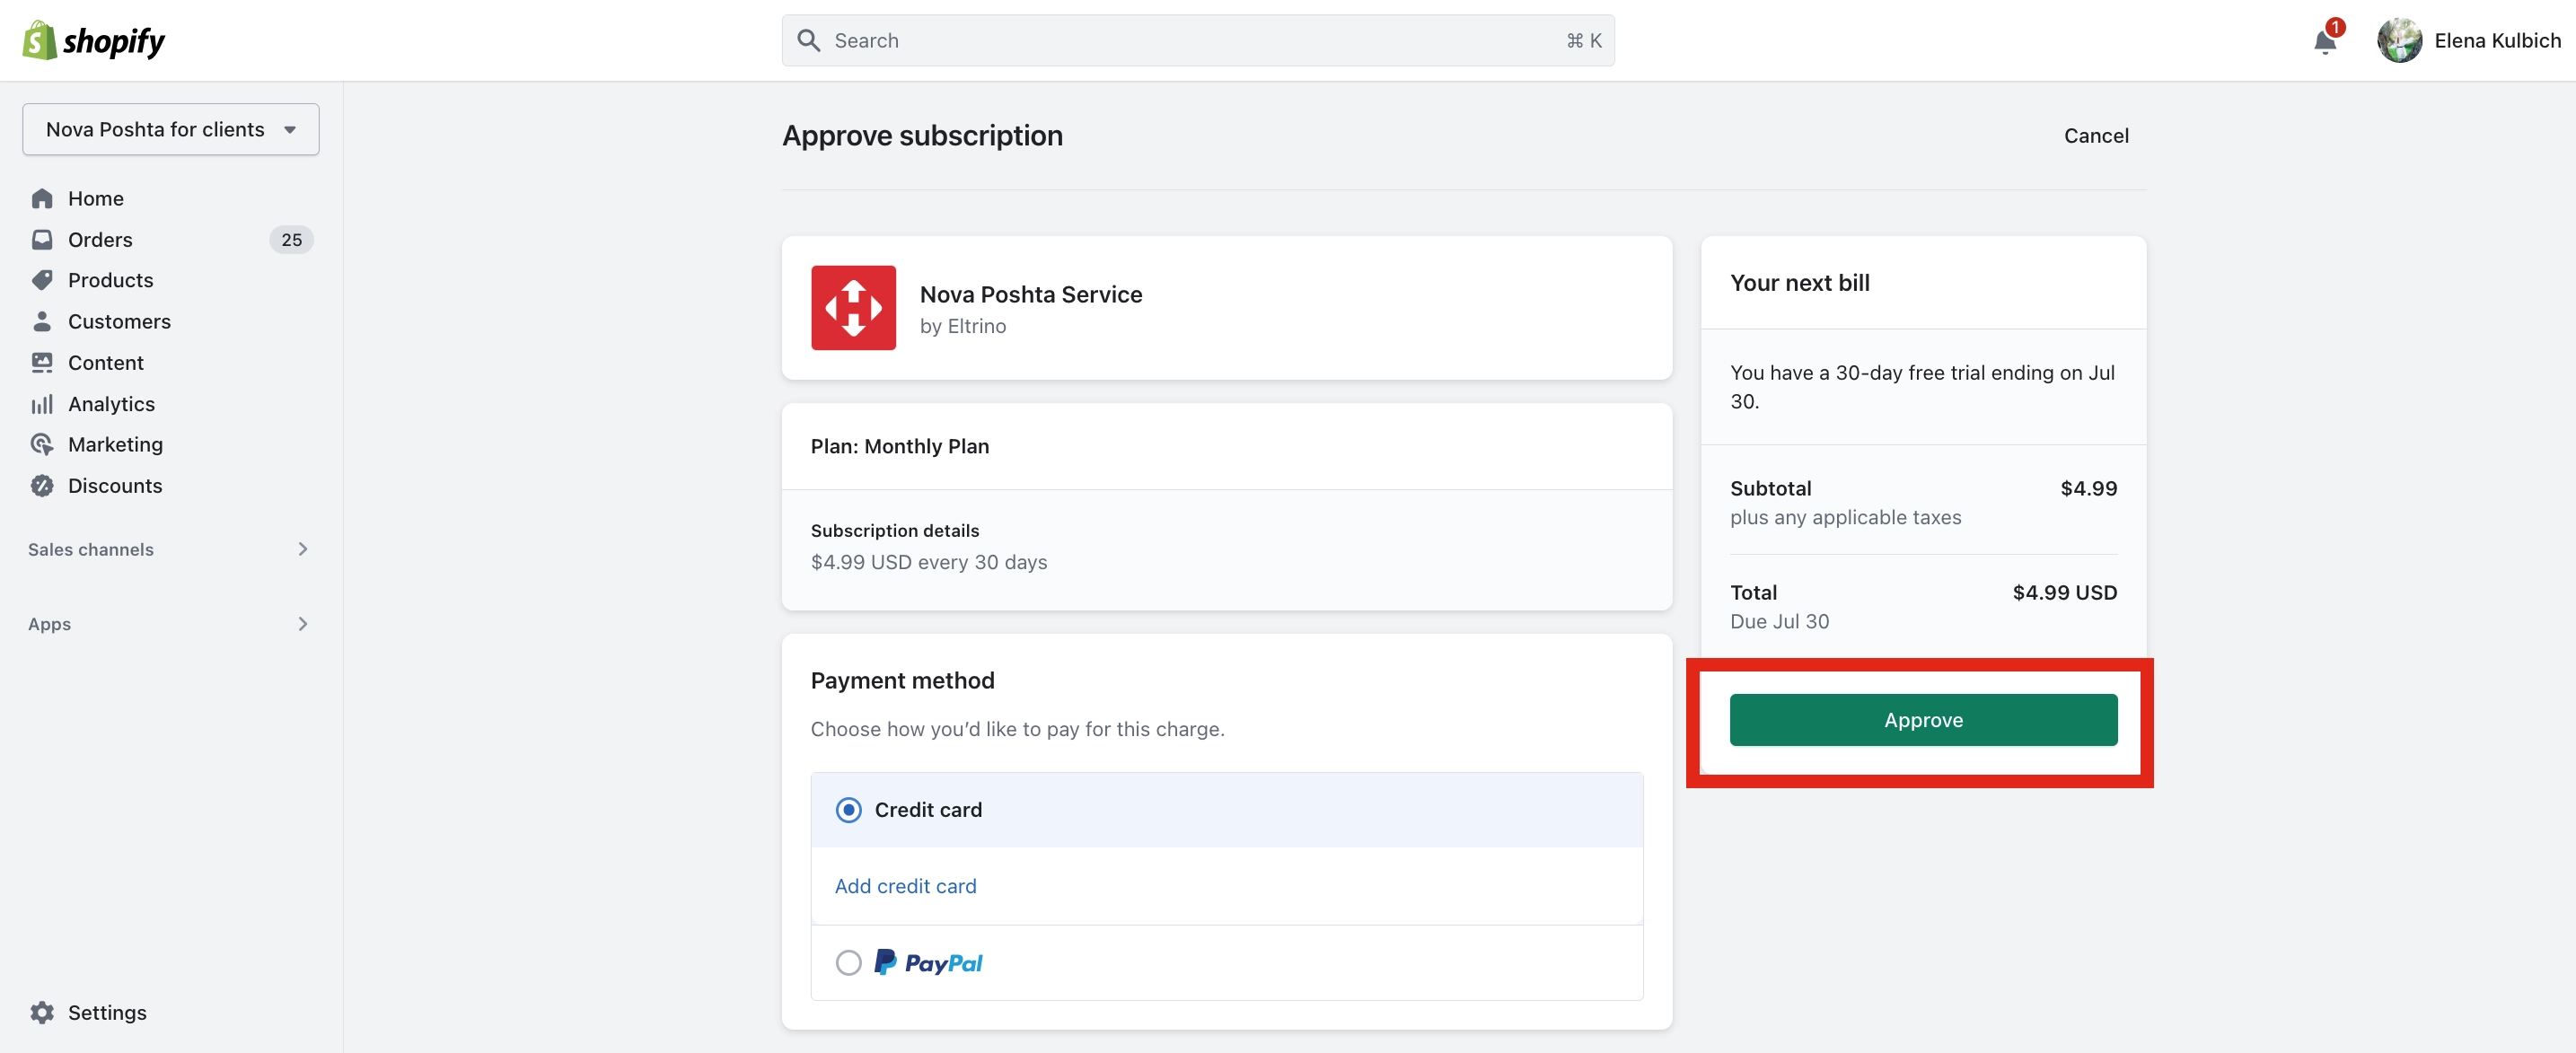Click the Nova Poshta Service title
Viewport: 2576px width, 1053px height.
1030,295
